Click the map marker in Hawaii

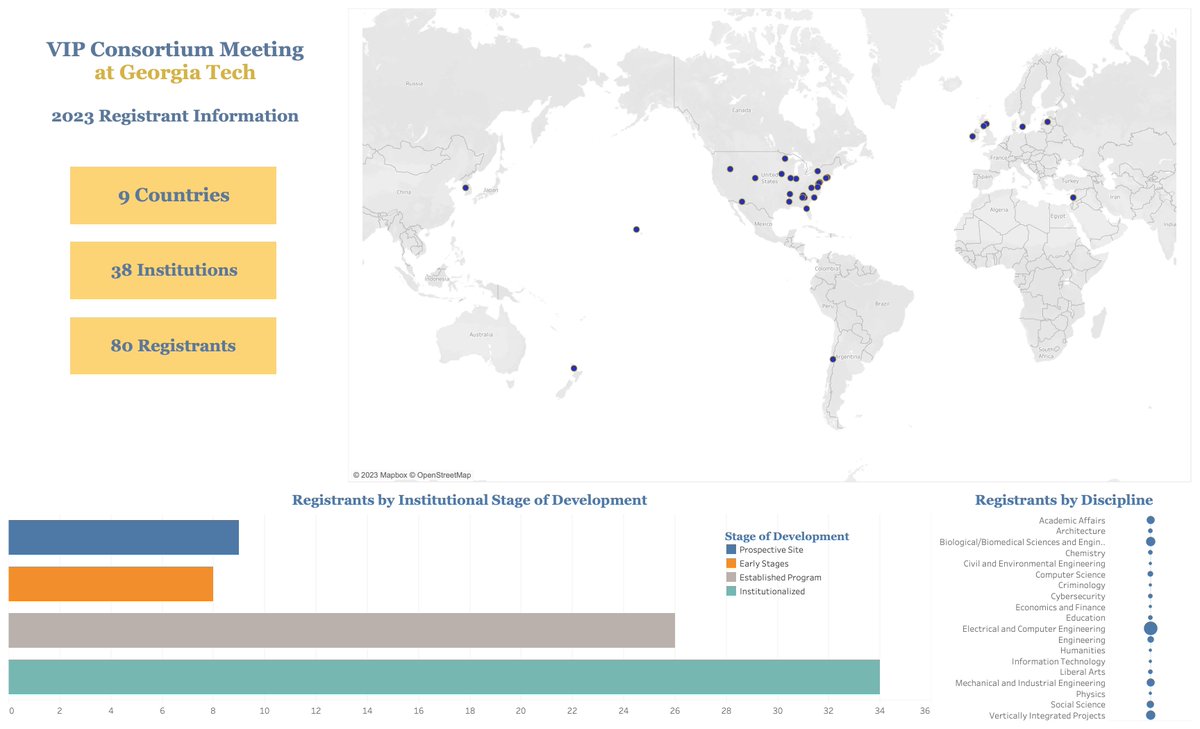click(x=636, y=229)
